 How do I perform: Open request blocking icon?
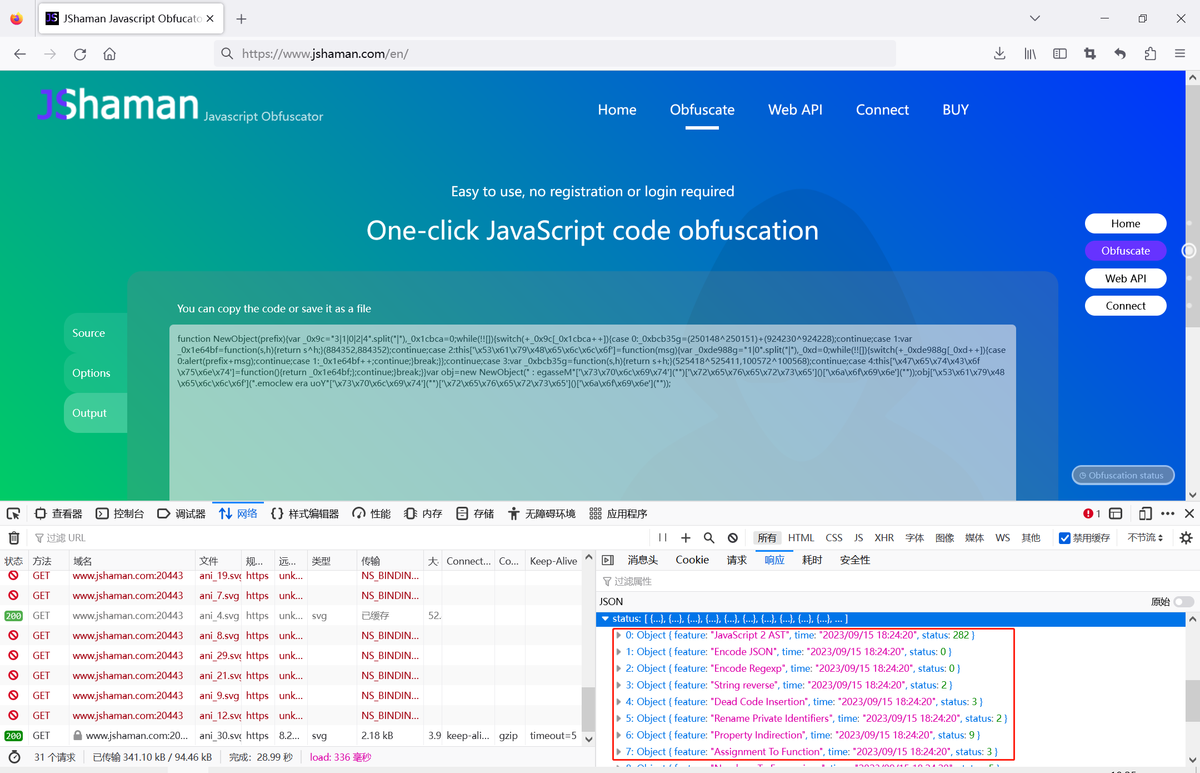point(732,538)
